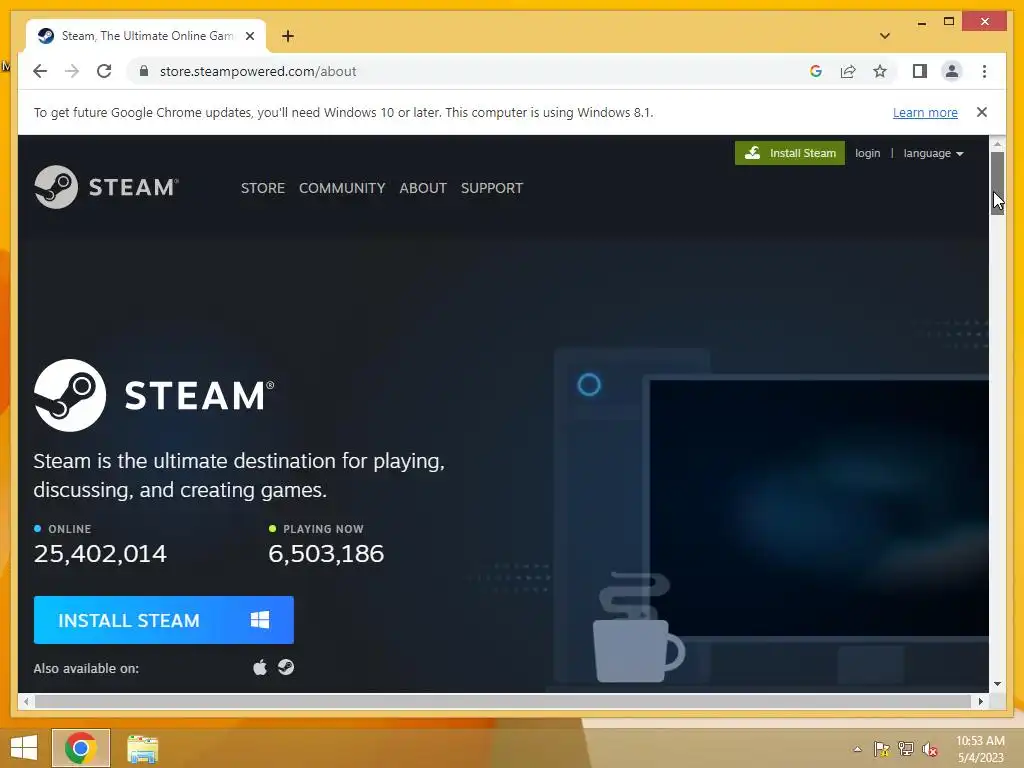Image resolution: width=1024 pixels, height=768 pixels.
Task: Click horizontal scroll right arrow
Action: click(x=980, y=701)
